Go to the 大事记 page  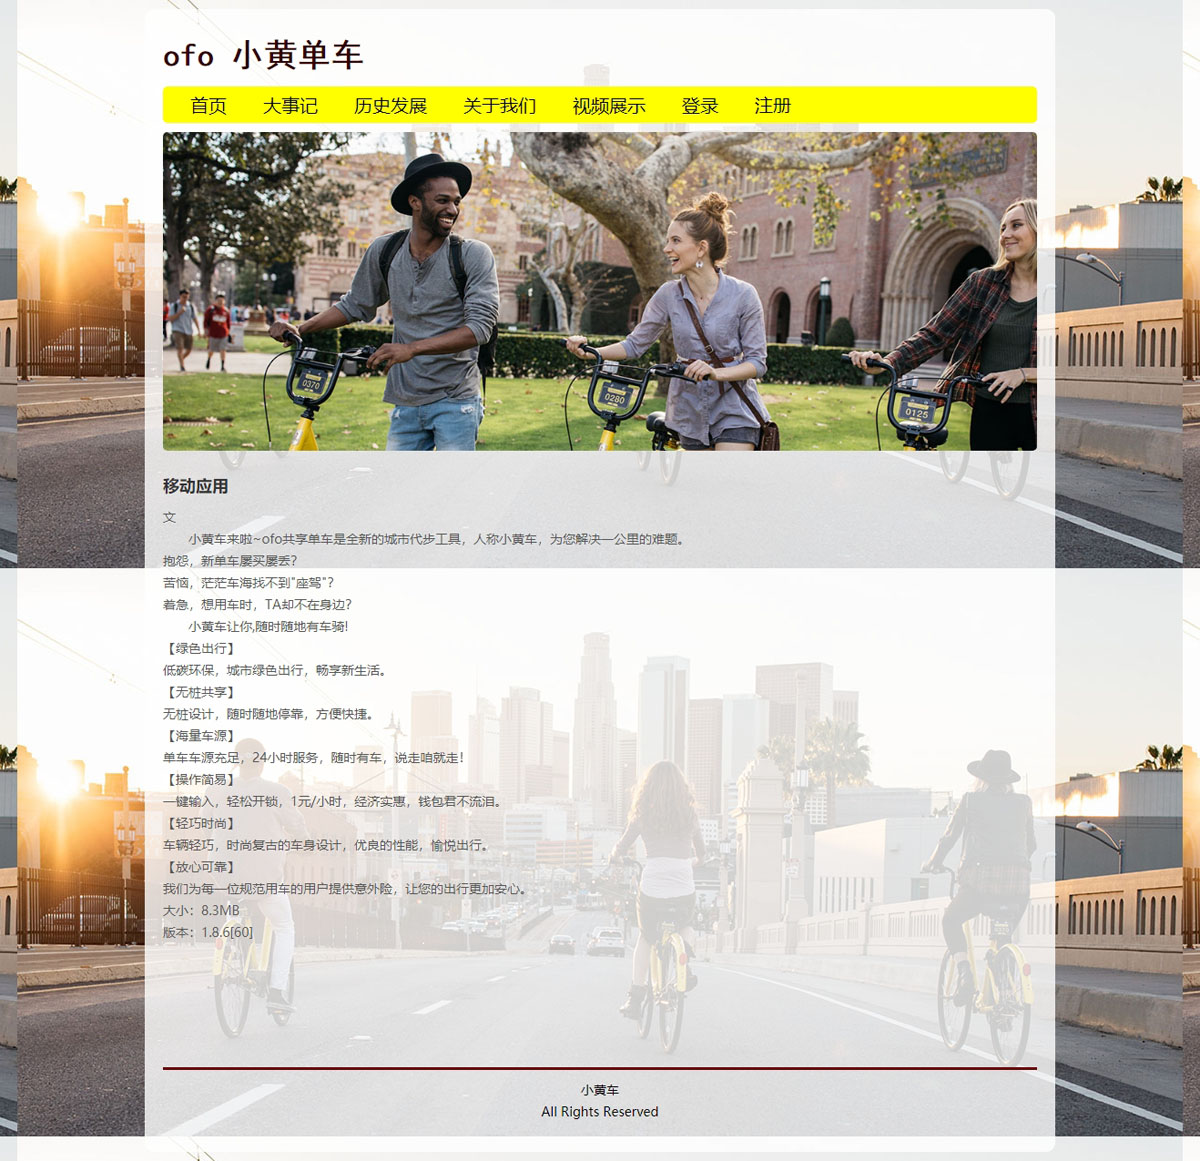tap(290, 106)
